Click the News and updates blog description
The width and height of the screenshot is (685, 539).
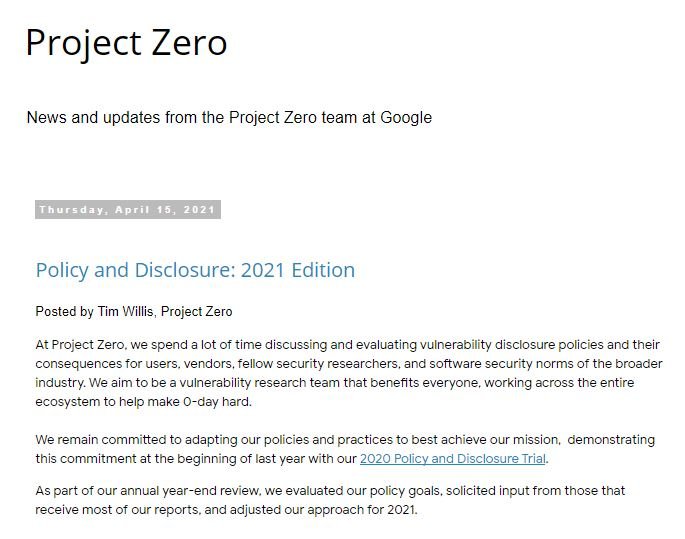tap(229, 117)
